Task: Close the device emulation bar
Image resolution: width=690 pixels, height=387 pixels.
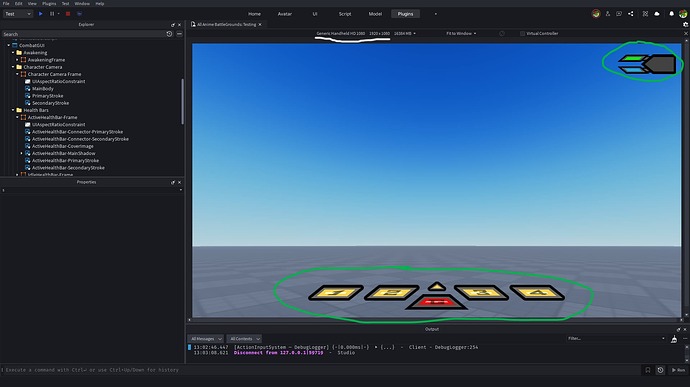Action: [686, 33]
